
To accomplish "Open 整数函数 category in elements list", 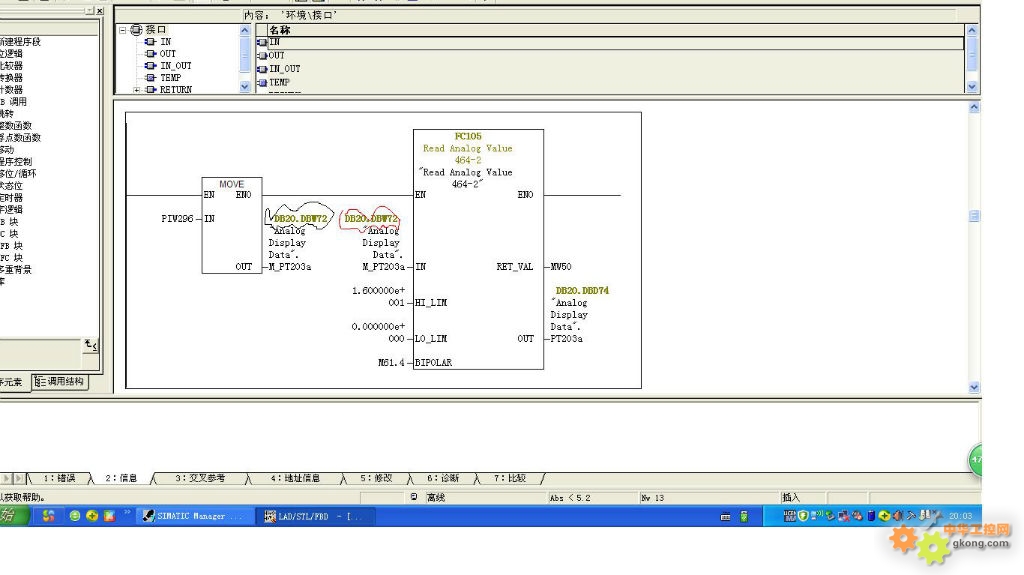I will 16,125.
